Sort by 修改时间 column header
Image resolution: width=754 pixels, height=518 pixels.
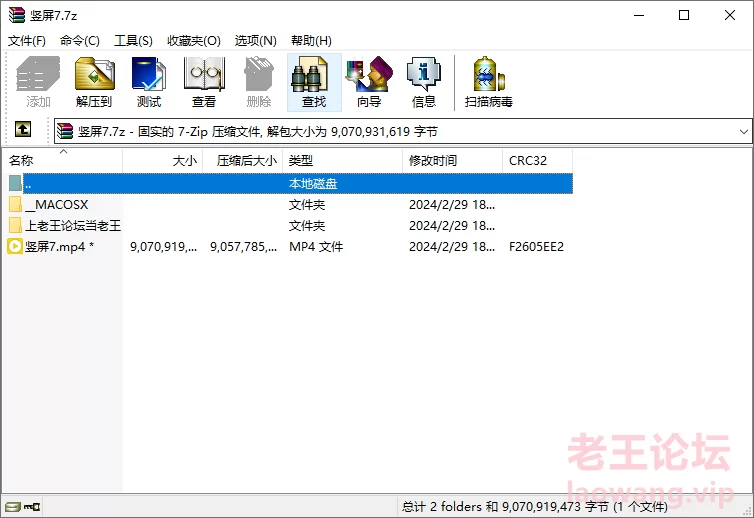point(452,161)
